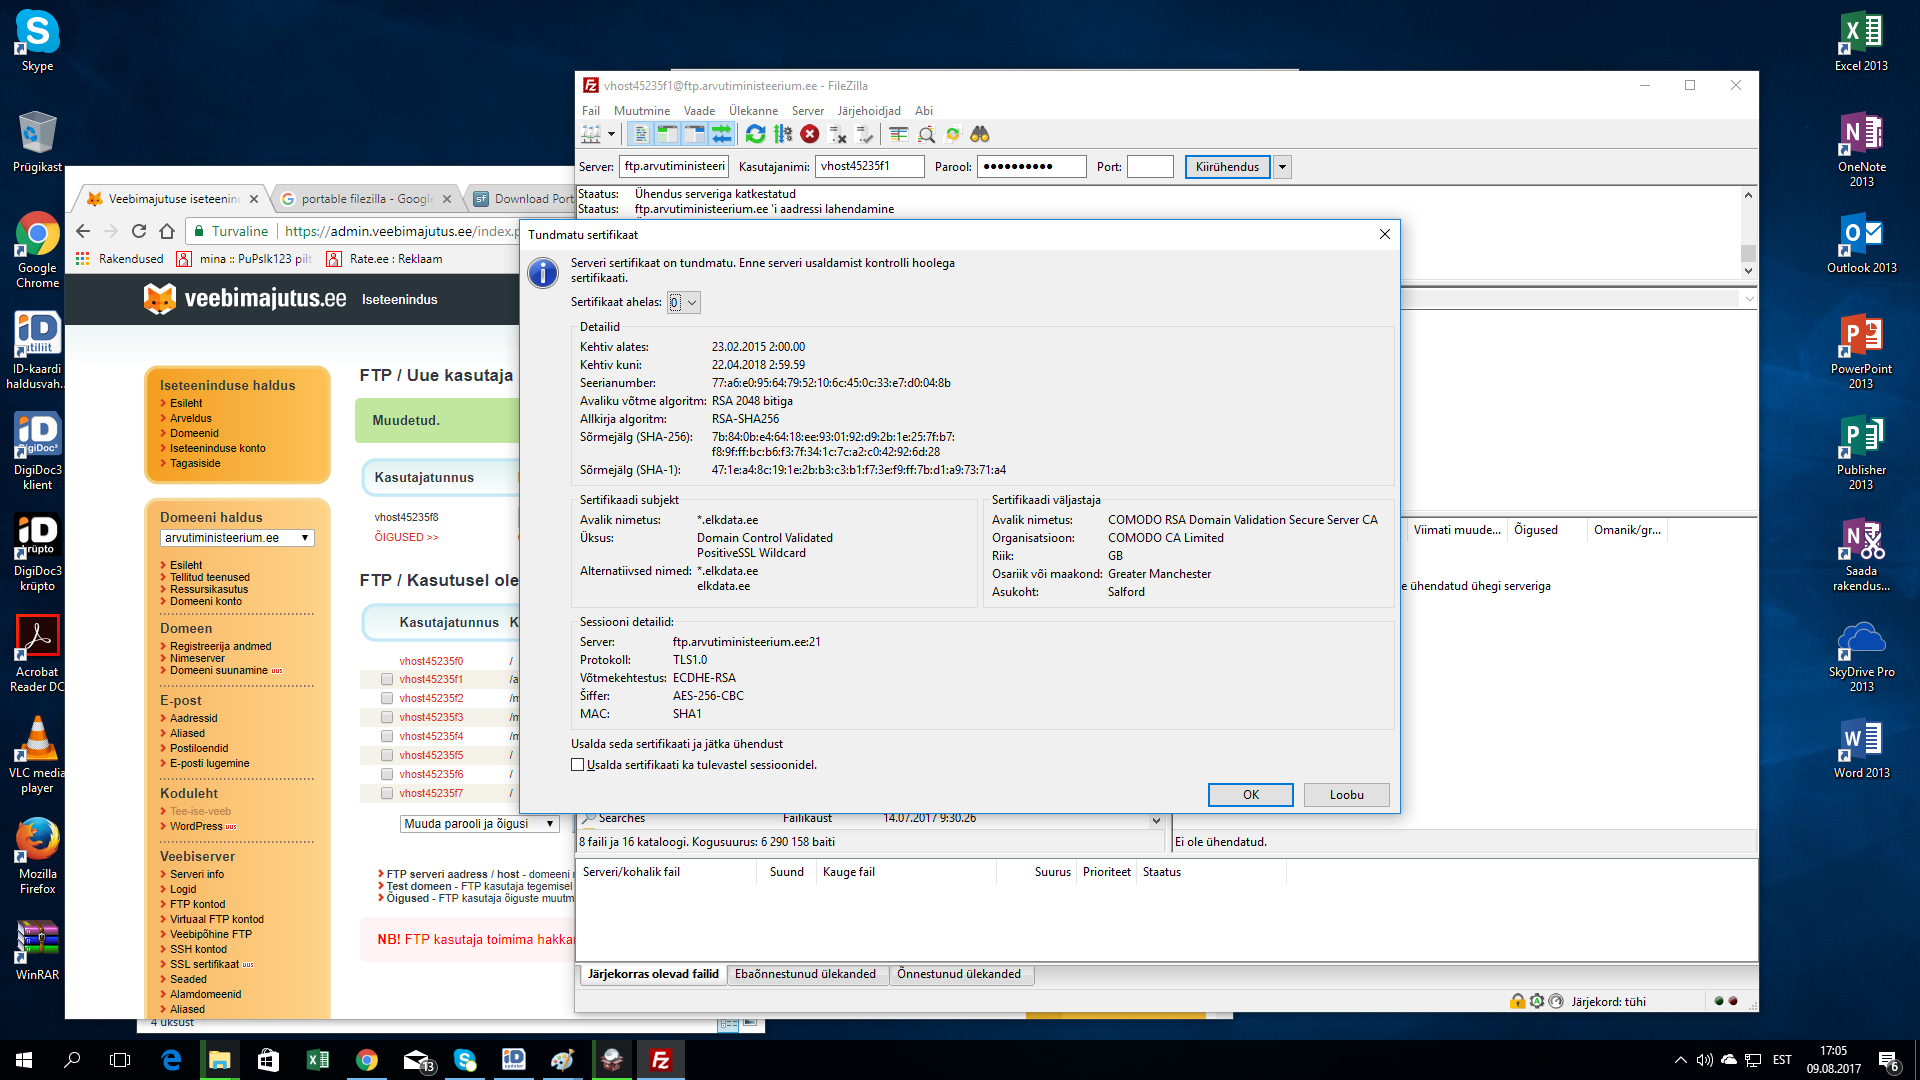This screenshot has height=1080, width=1920.
Task: Click OK to accept certificate
Action: (1250, 795)
